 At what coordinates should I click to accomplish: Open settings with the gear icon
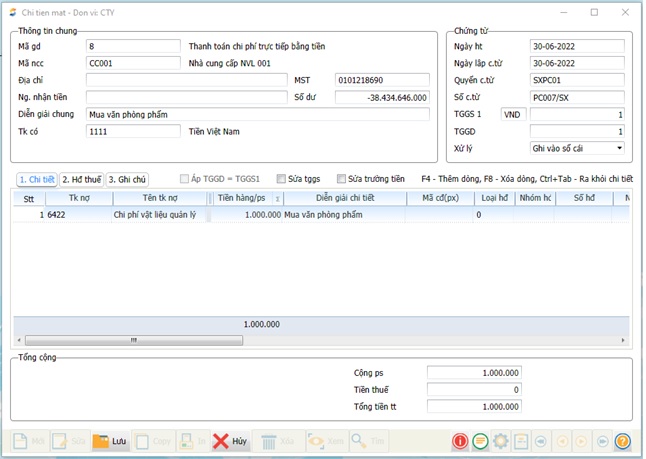[500, 441]
